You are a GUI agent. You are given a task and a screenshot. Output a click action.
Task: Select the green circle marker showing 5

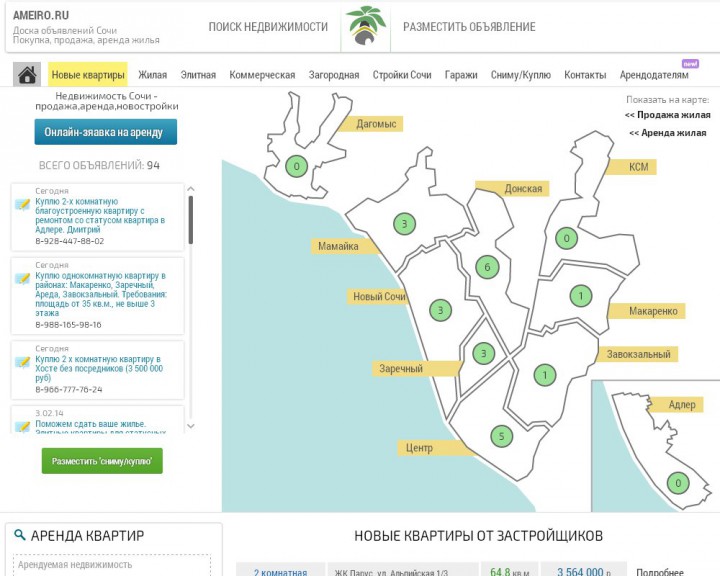coord(502,436)
